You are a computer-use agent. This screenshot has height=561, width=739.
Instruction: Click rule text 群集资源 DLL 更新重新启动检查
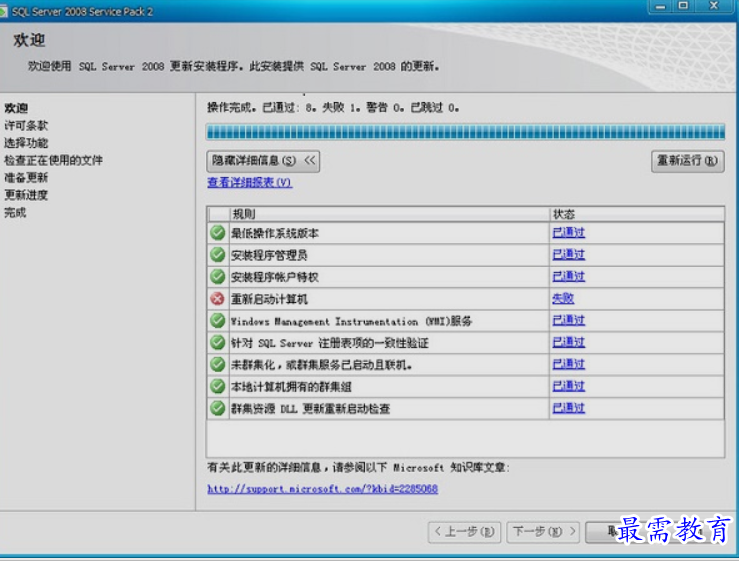311,409
